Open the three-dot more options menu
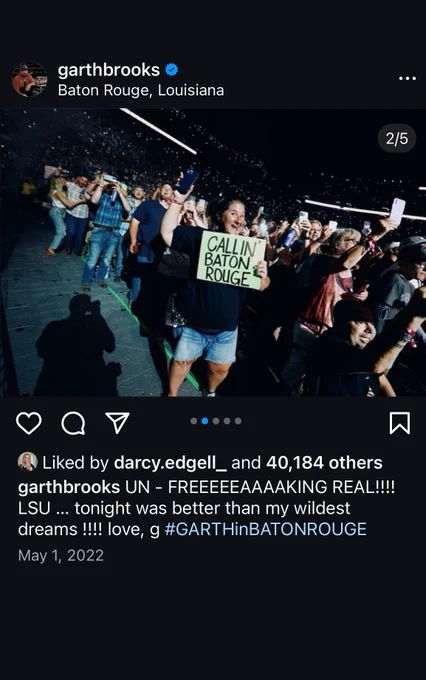Image resolution: width=426 pixels, height=680 pixels. (x=407, y=78)
